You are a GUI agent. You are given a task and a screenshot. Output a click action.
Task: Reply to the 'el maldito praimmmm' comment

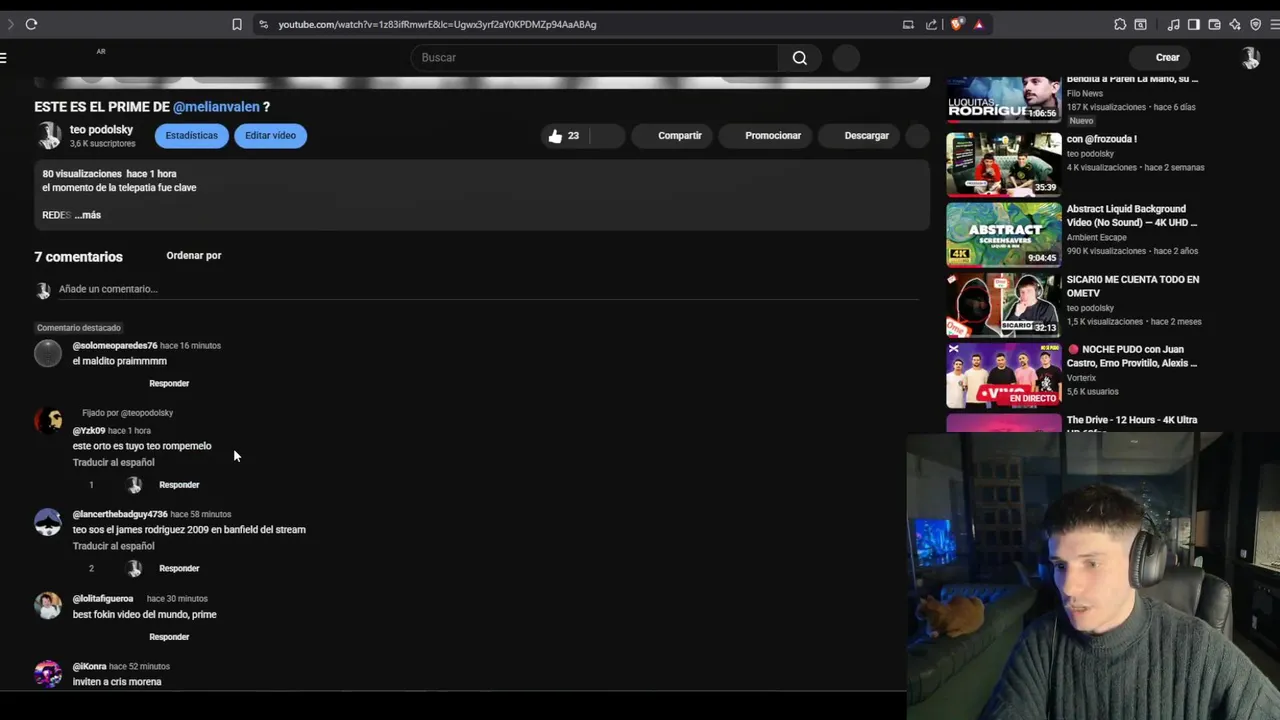coord(169,383)
